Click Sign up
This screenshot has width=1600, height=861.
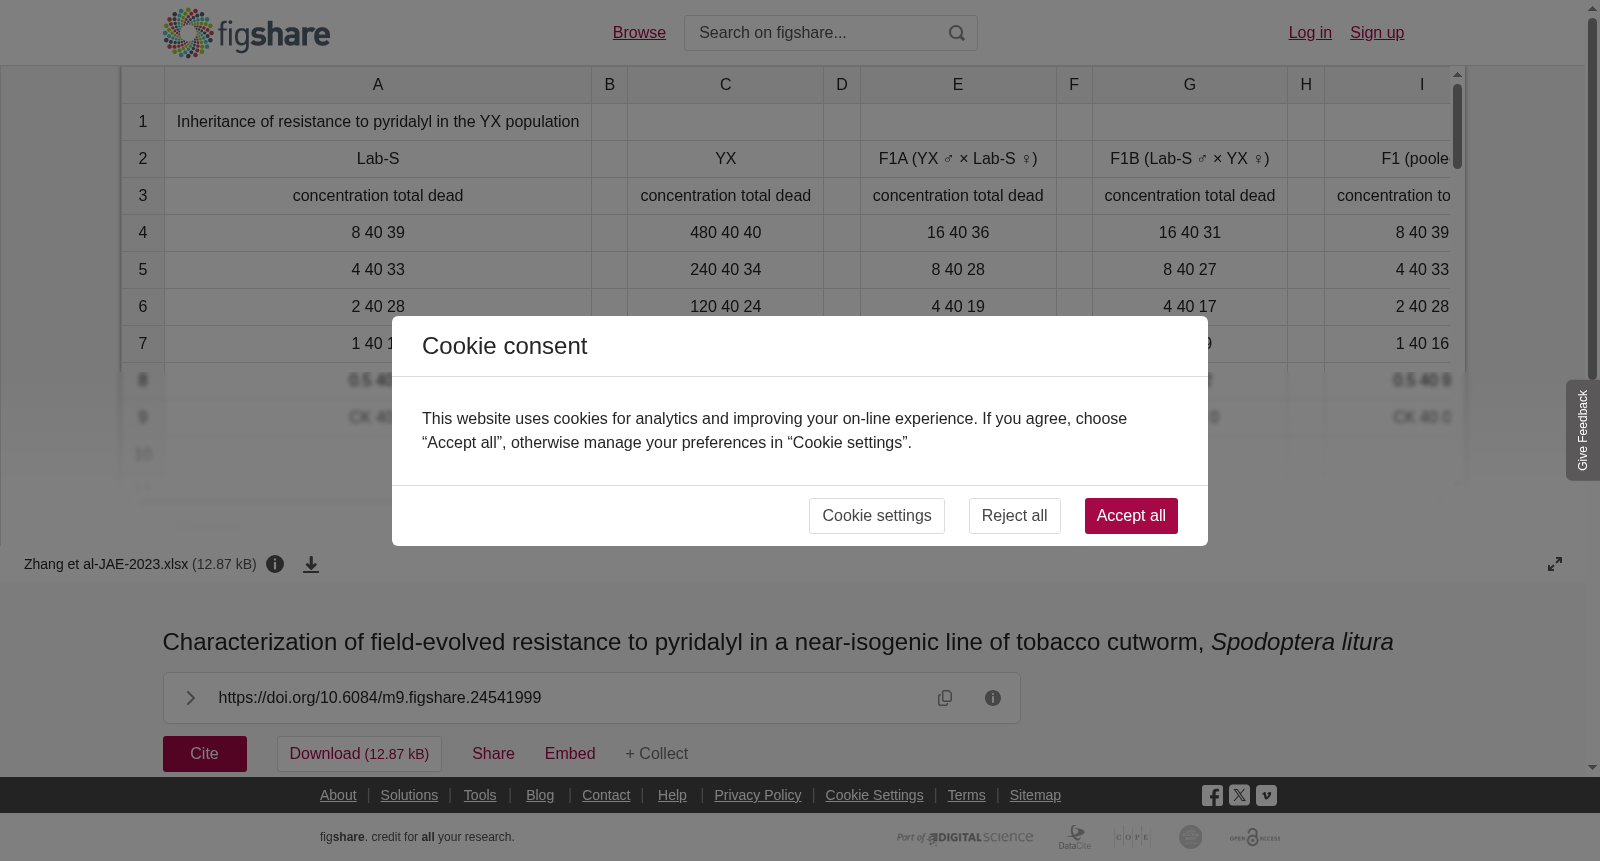pyautogui.click(x=1377, y=33)
